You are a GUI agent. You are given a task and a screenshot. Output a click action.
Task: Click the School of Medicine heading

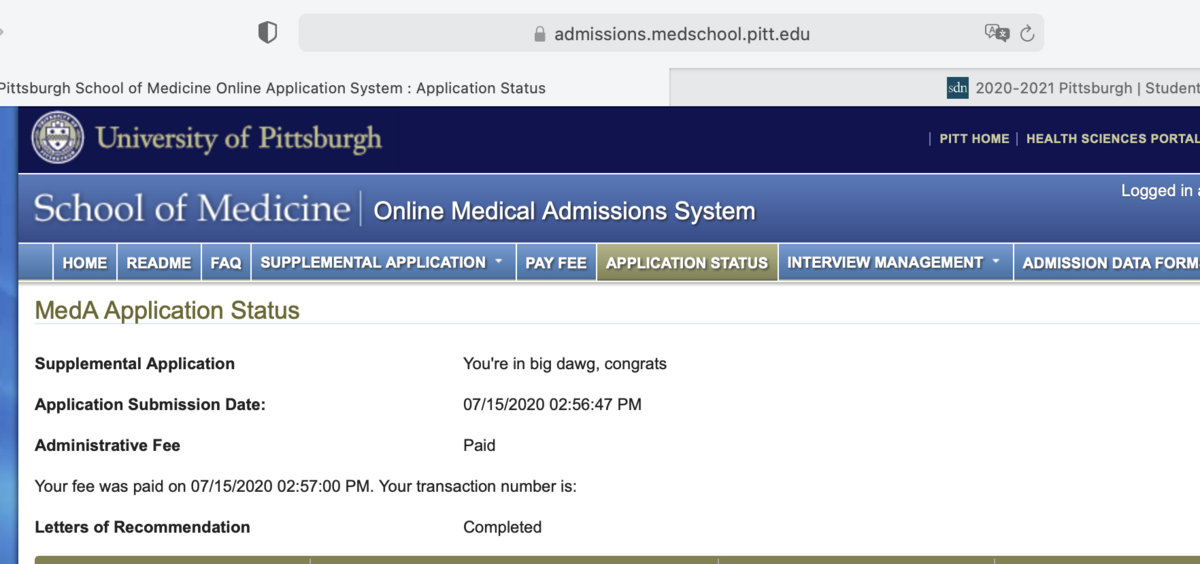[x=192, y=208]
